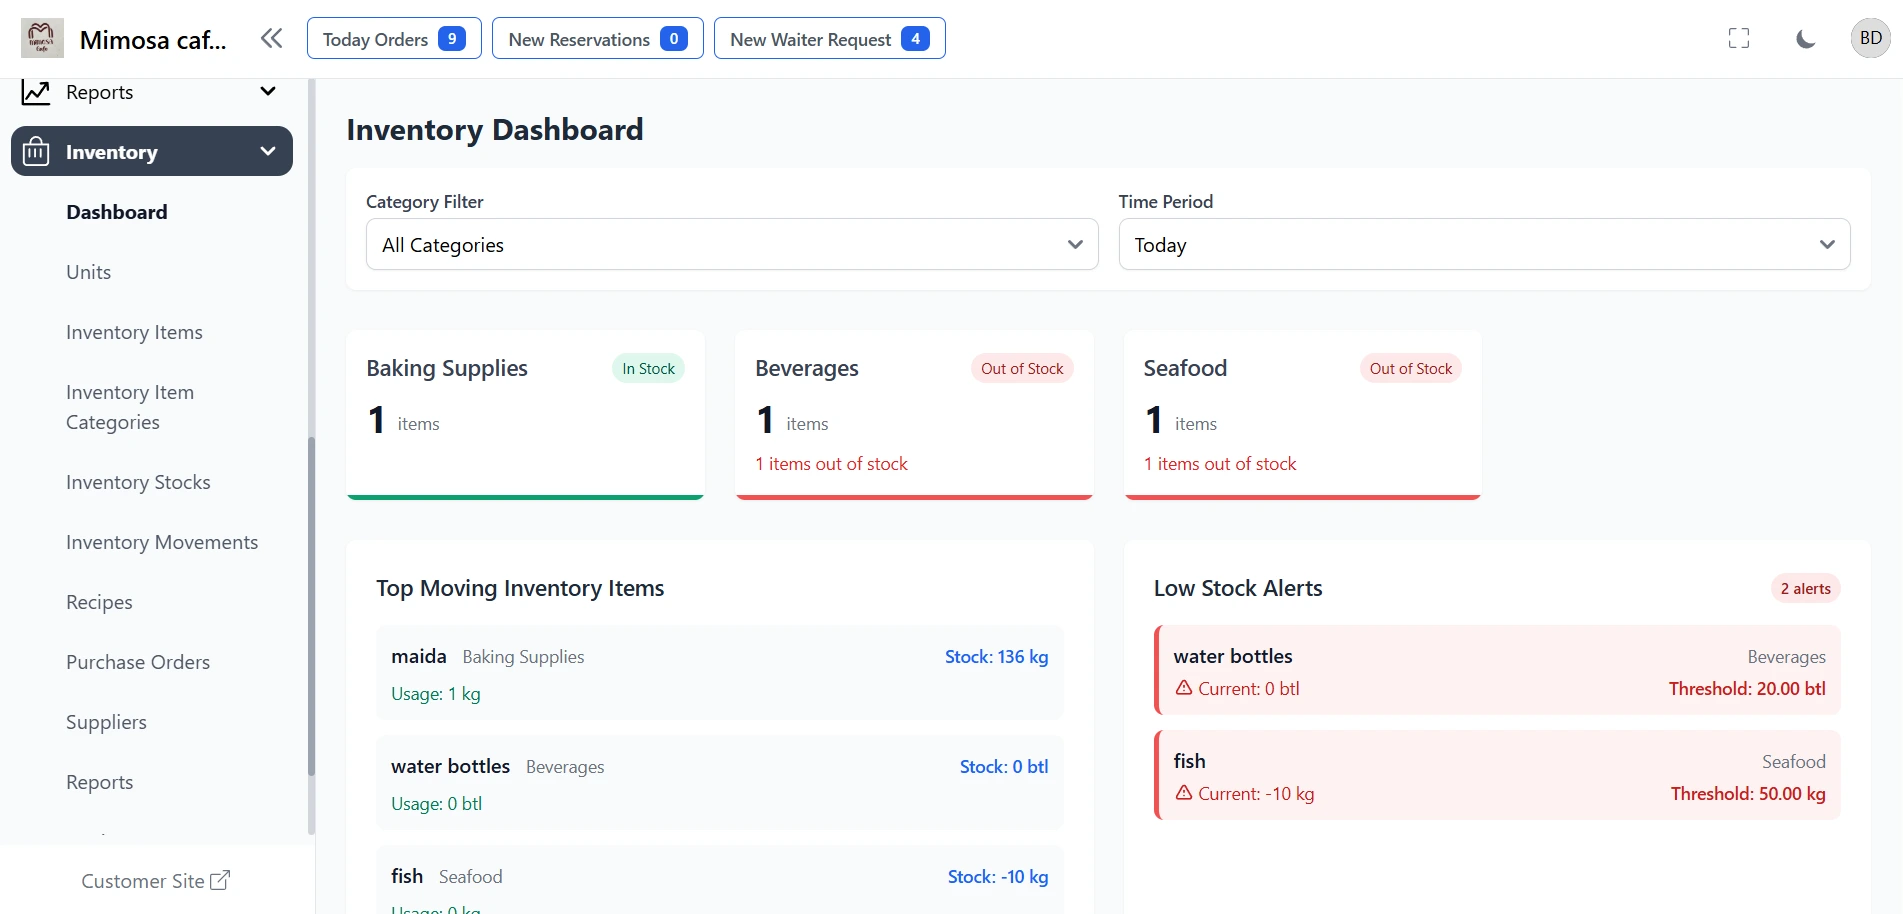
Task: Open the BD user avatar menu
Action: click(x=1870, y=38)
